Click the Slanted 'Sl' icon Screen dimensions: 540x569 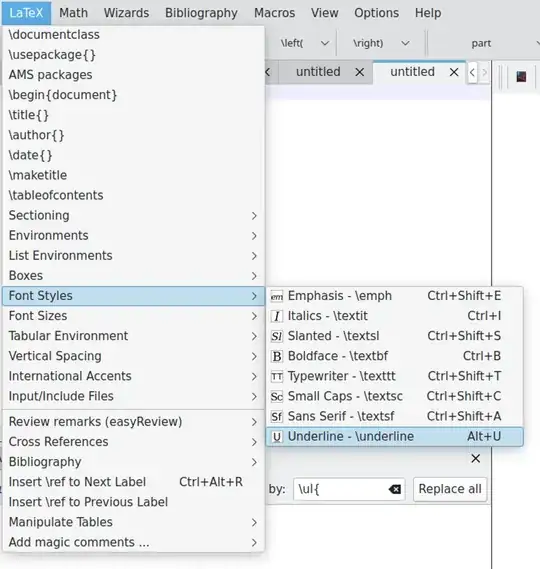tap(277, 336)
